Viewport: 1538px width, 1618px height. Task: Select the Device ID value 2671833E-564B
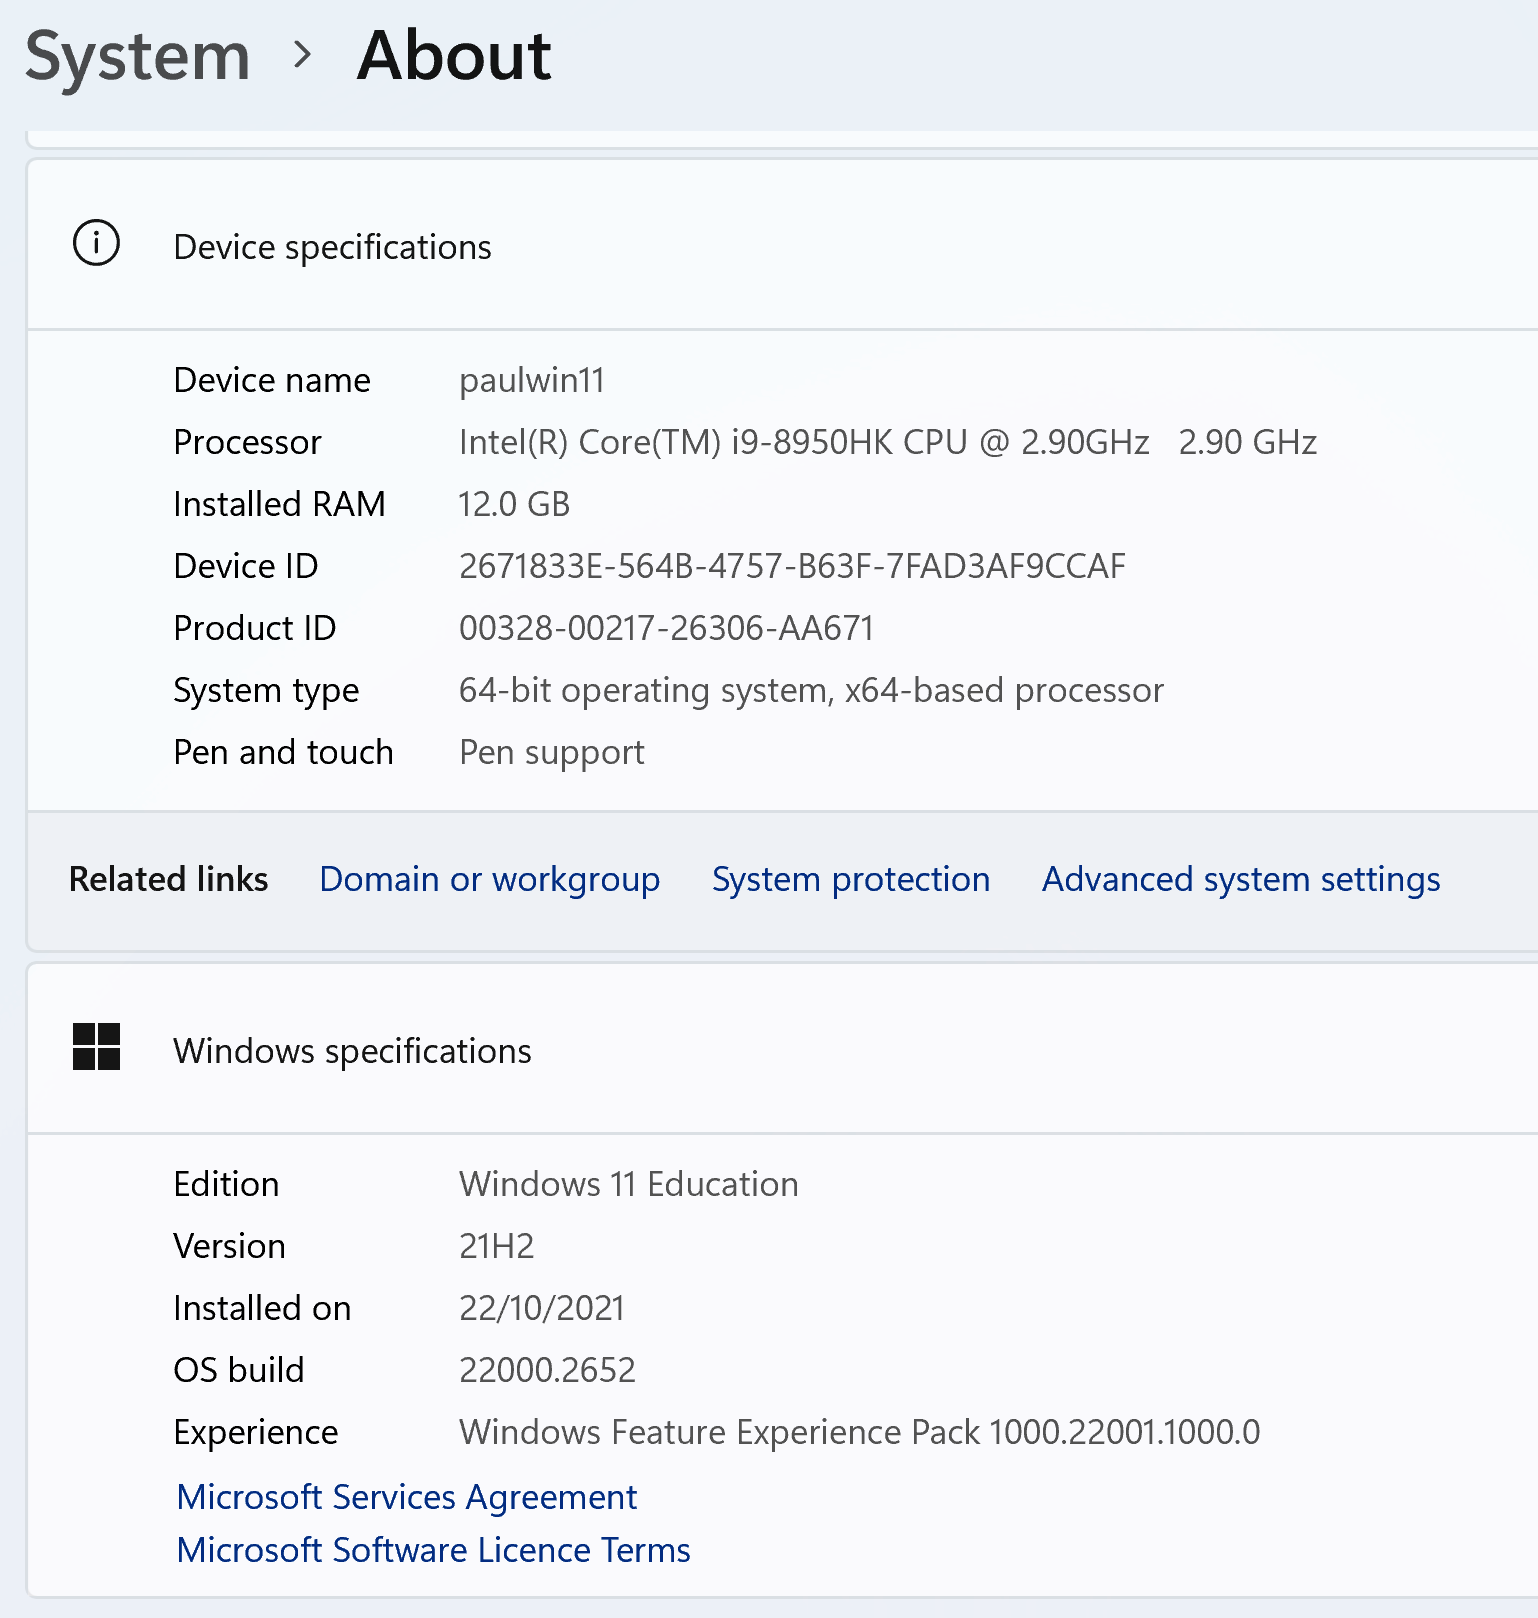(x=792, y=566)
